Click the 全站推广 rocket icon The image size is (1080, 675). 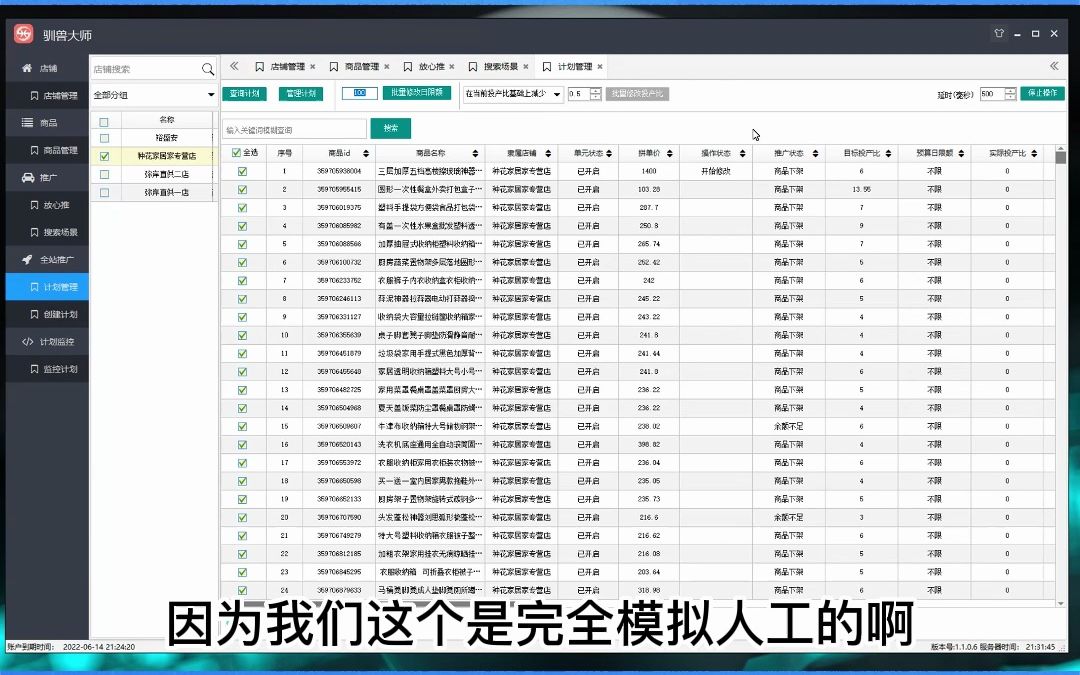(27, 260)
